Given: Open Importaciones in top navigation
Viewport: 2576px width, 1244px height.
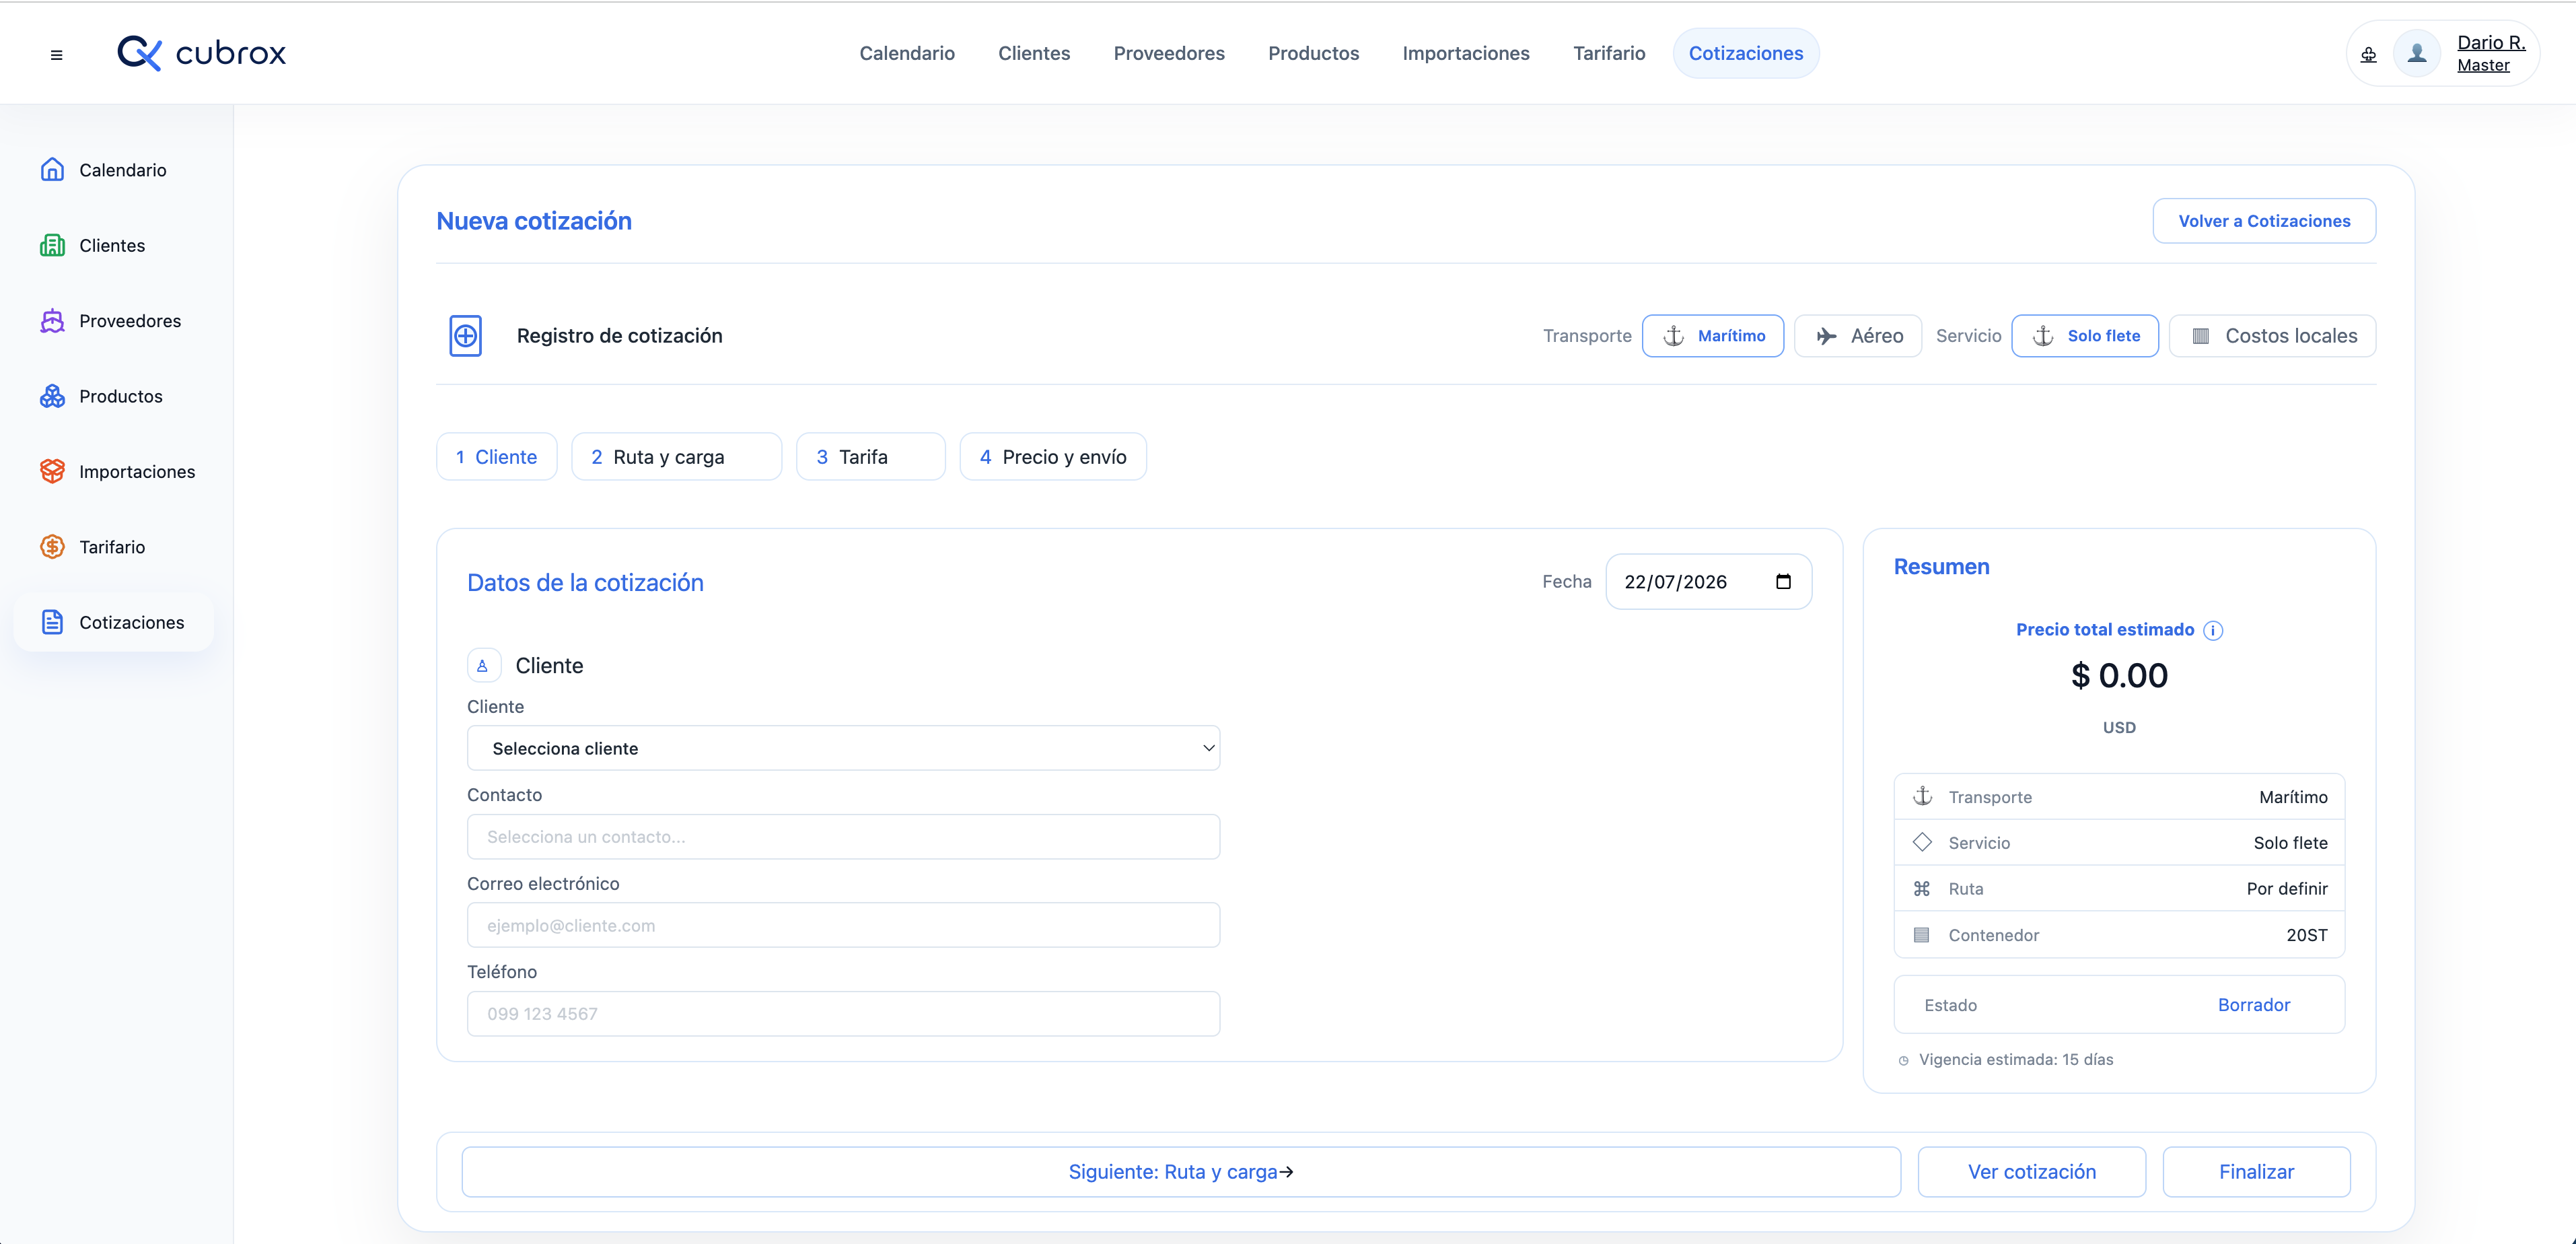Looking at the screenshot, I should [1465, 53].
